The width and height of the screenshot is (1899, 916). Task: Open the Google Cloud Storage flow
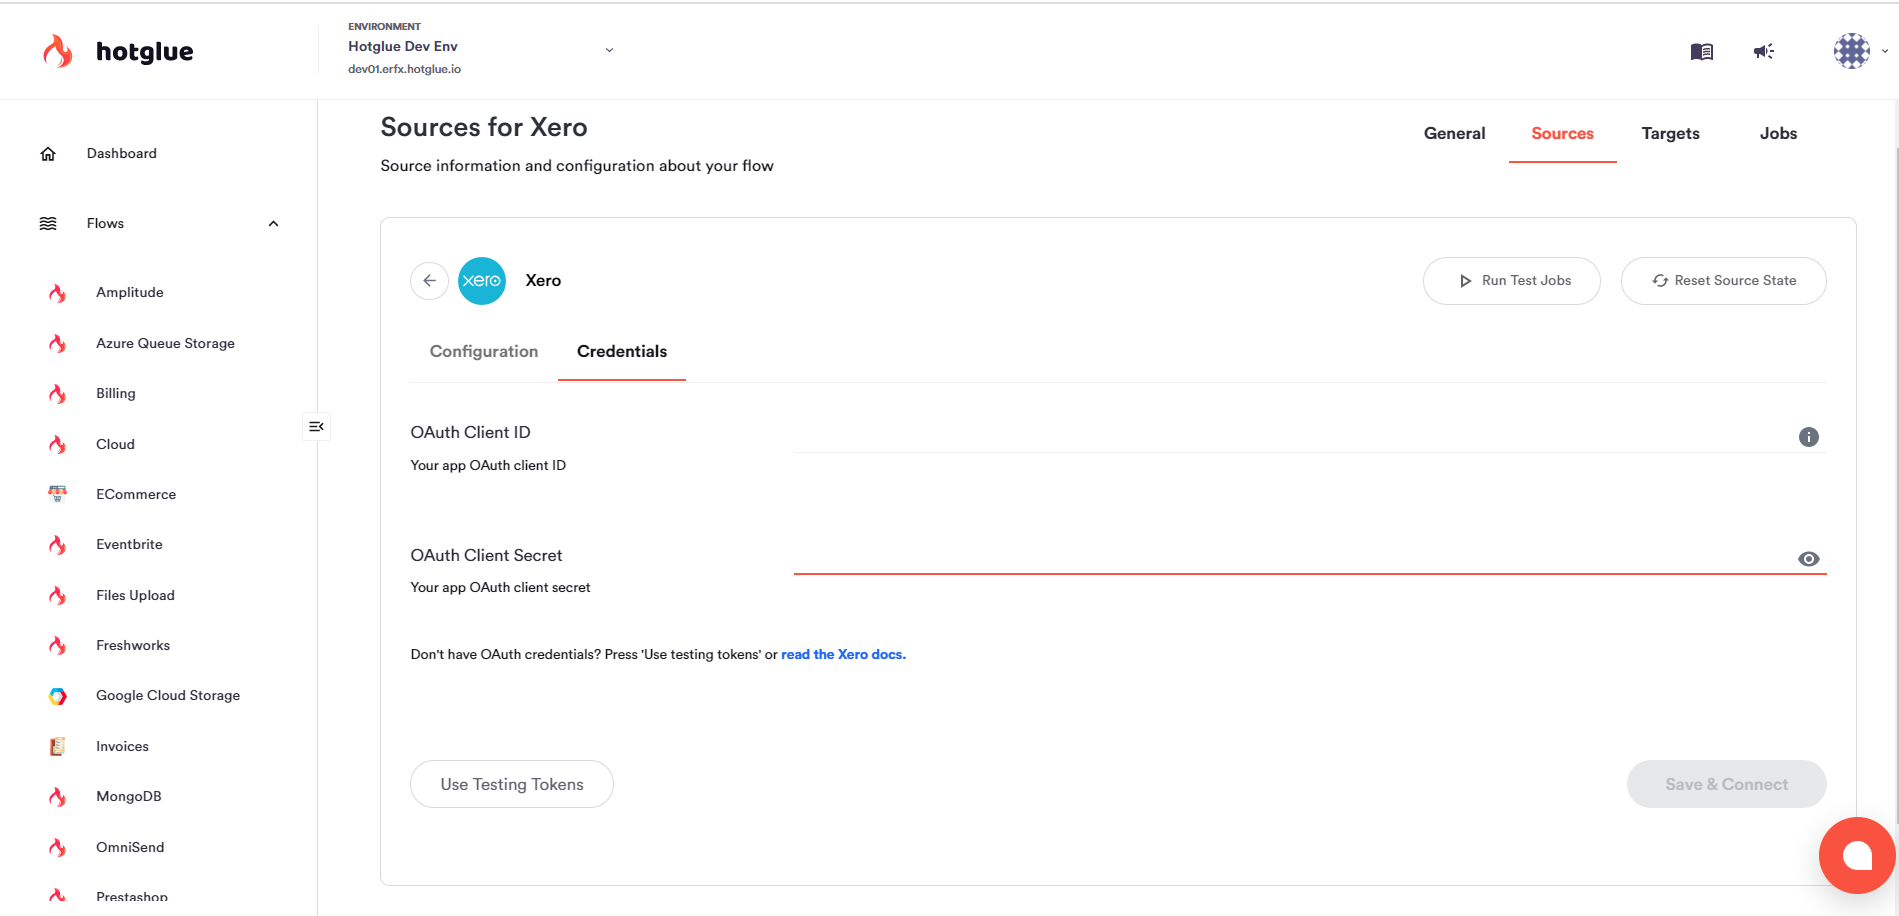(168, 696)
